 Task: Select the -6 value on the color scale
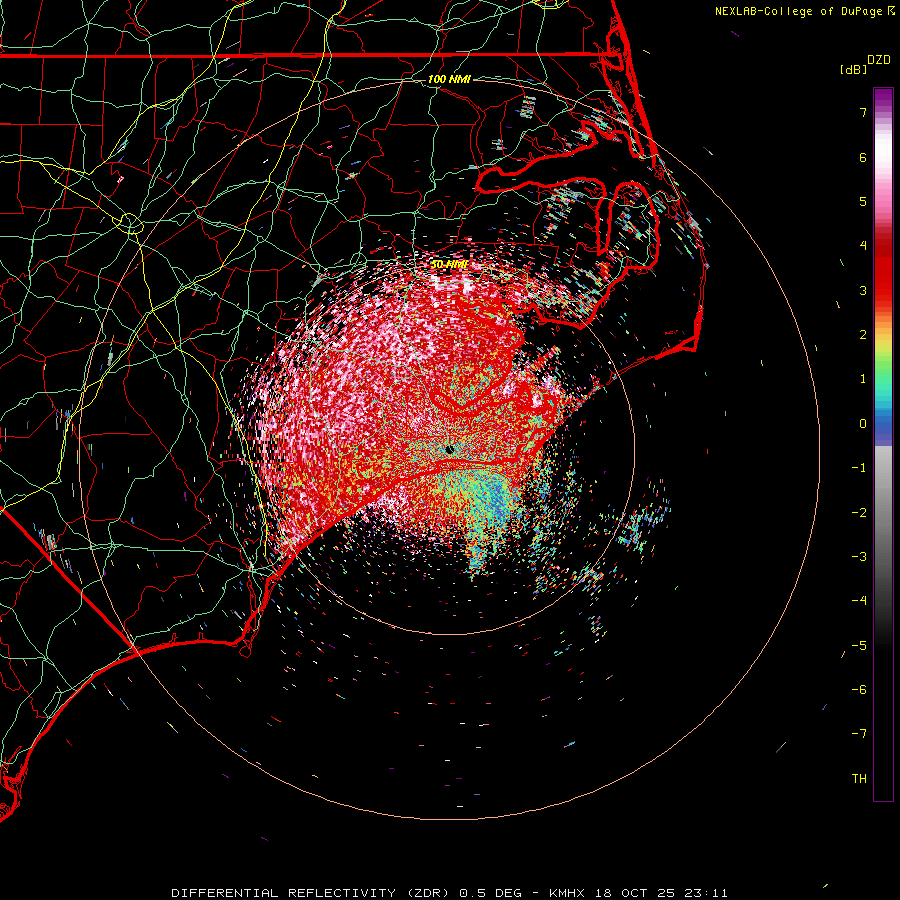coord(859,690)
